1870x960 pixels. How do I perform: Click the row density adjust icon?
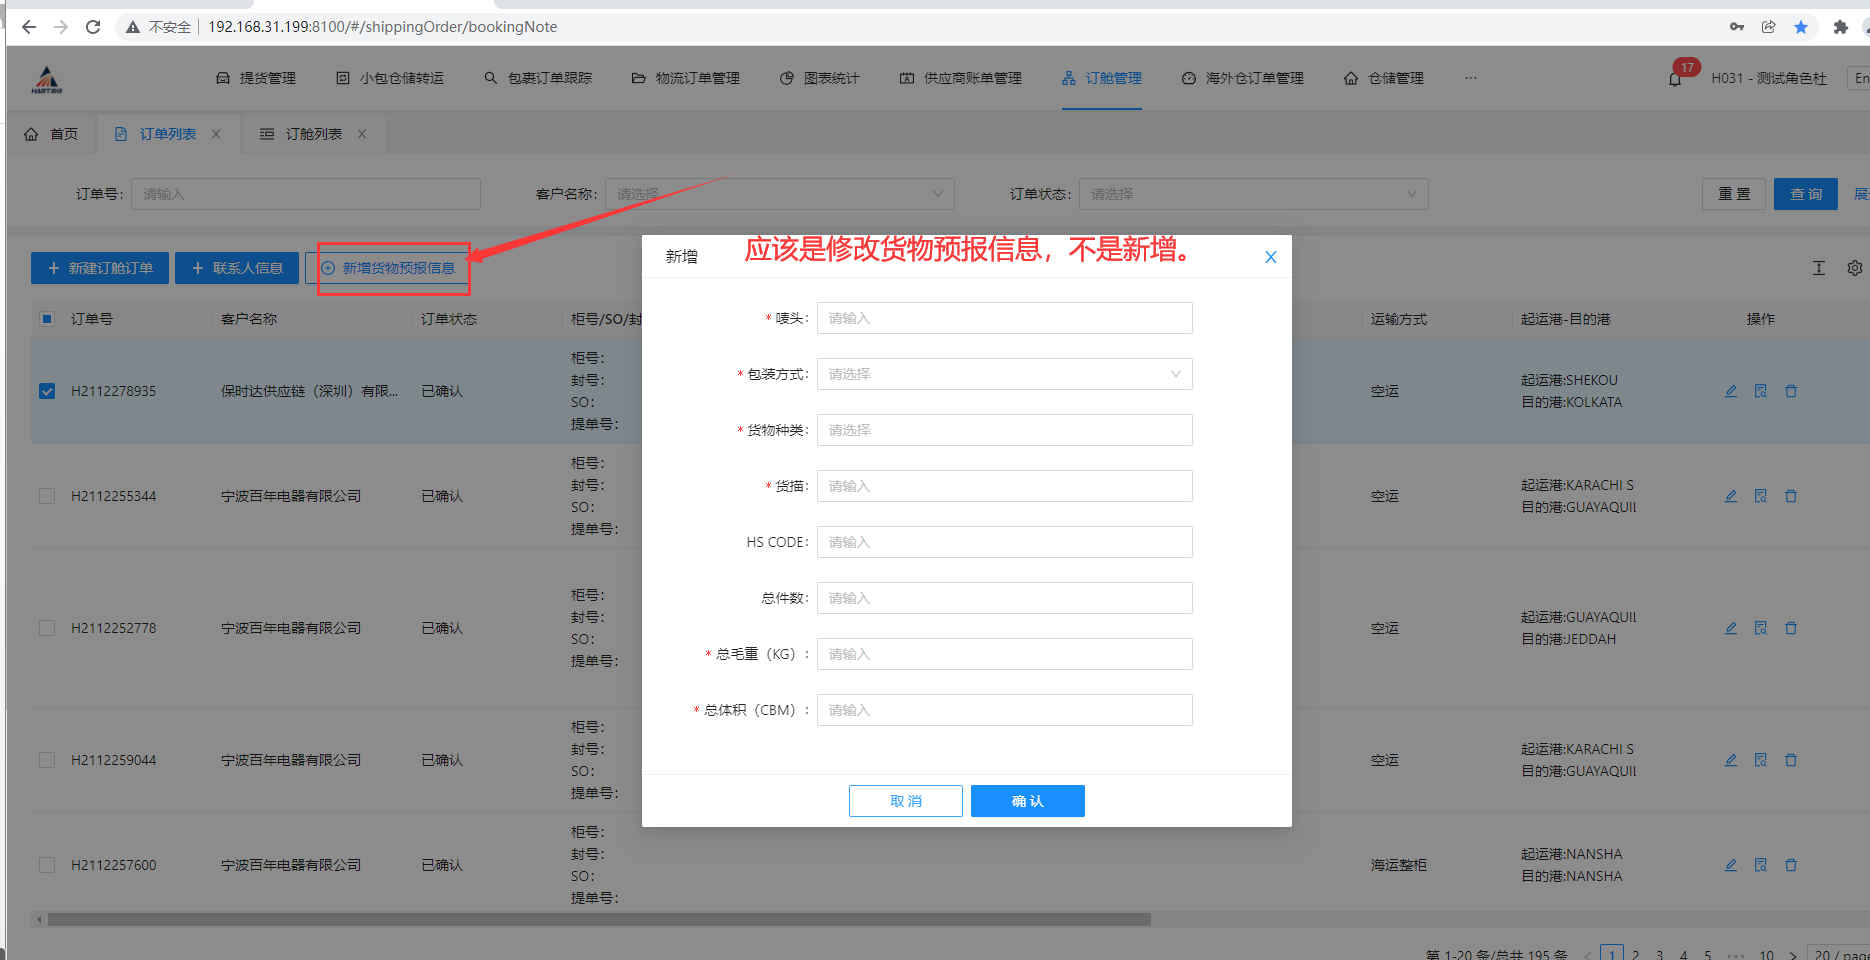(x=1819, y=268)
